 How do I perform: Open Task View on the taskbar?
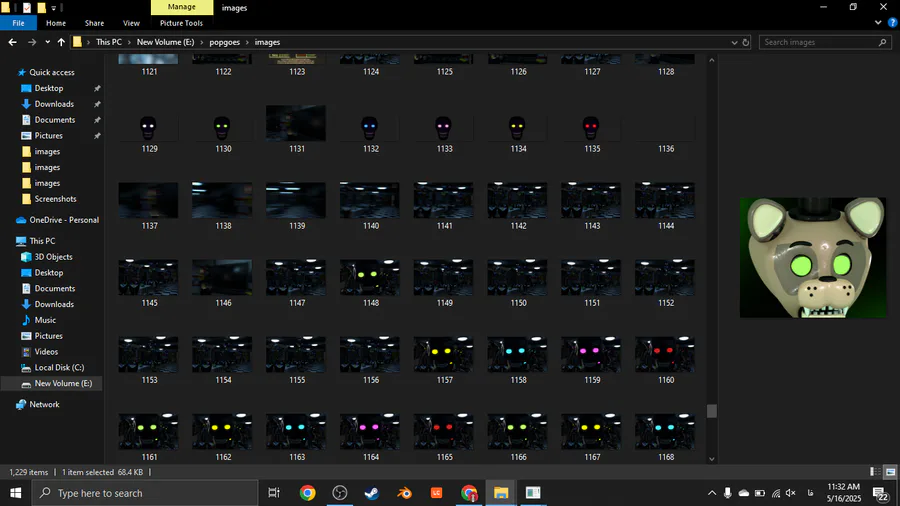coord(274,493)
